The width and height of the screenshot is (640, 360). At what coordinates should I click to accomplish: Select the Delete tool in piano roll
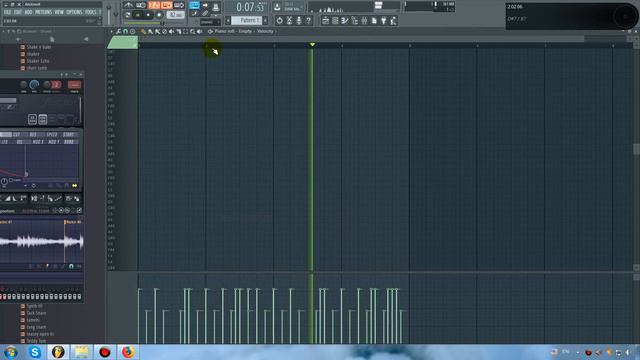[x=164, y=31]
